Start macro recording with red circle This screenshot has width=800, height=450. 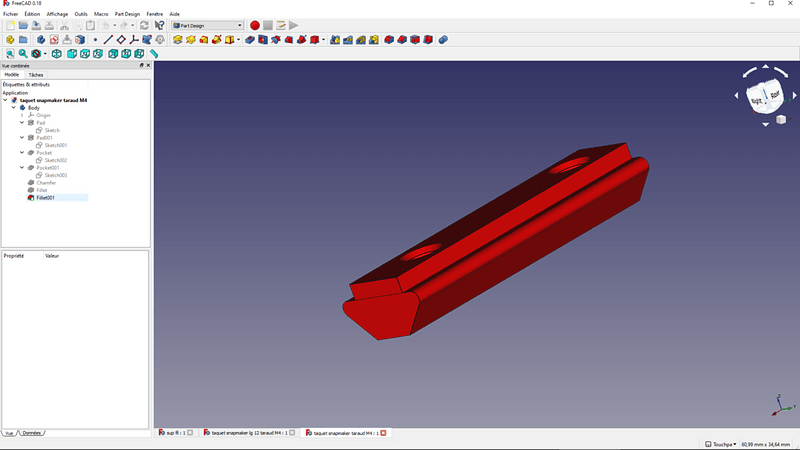(x=255, y=26)
